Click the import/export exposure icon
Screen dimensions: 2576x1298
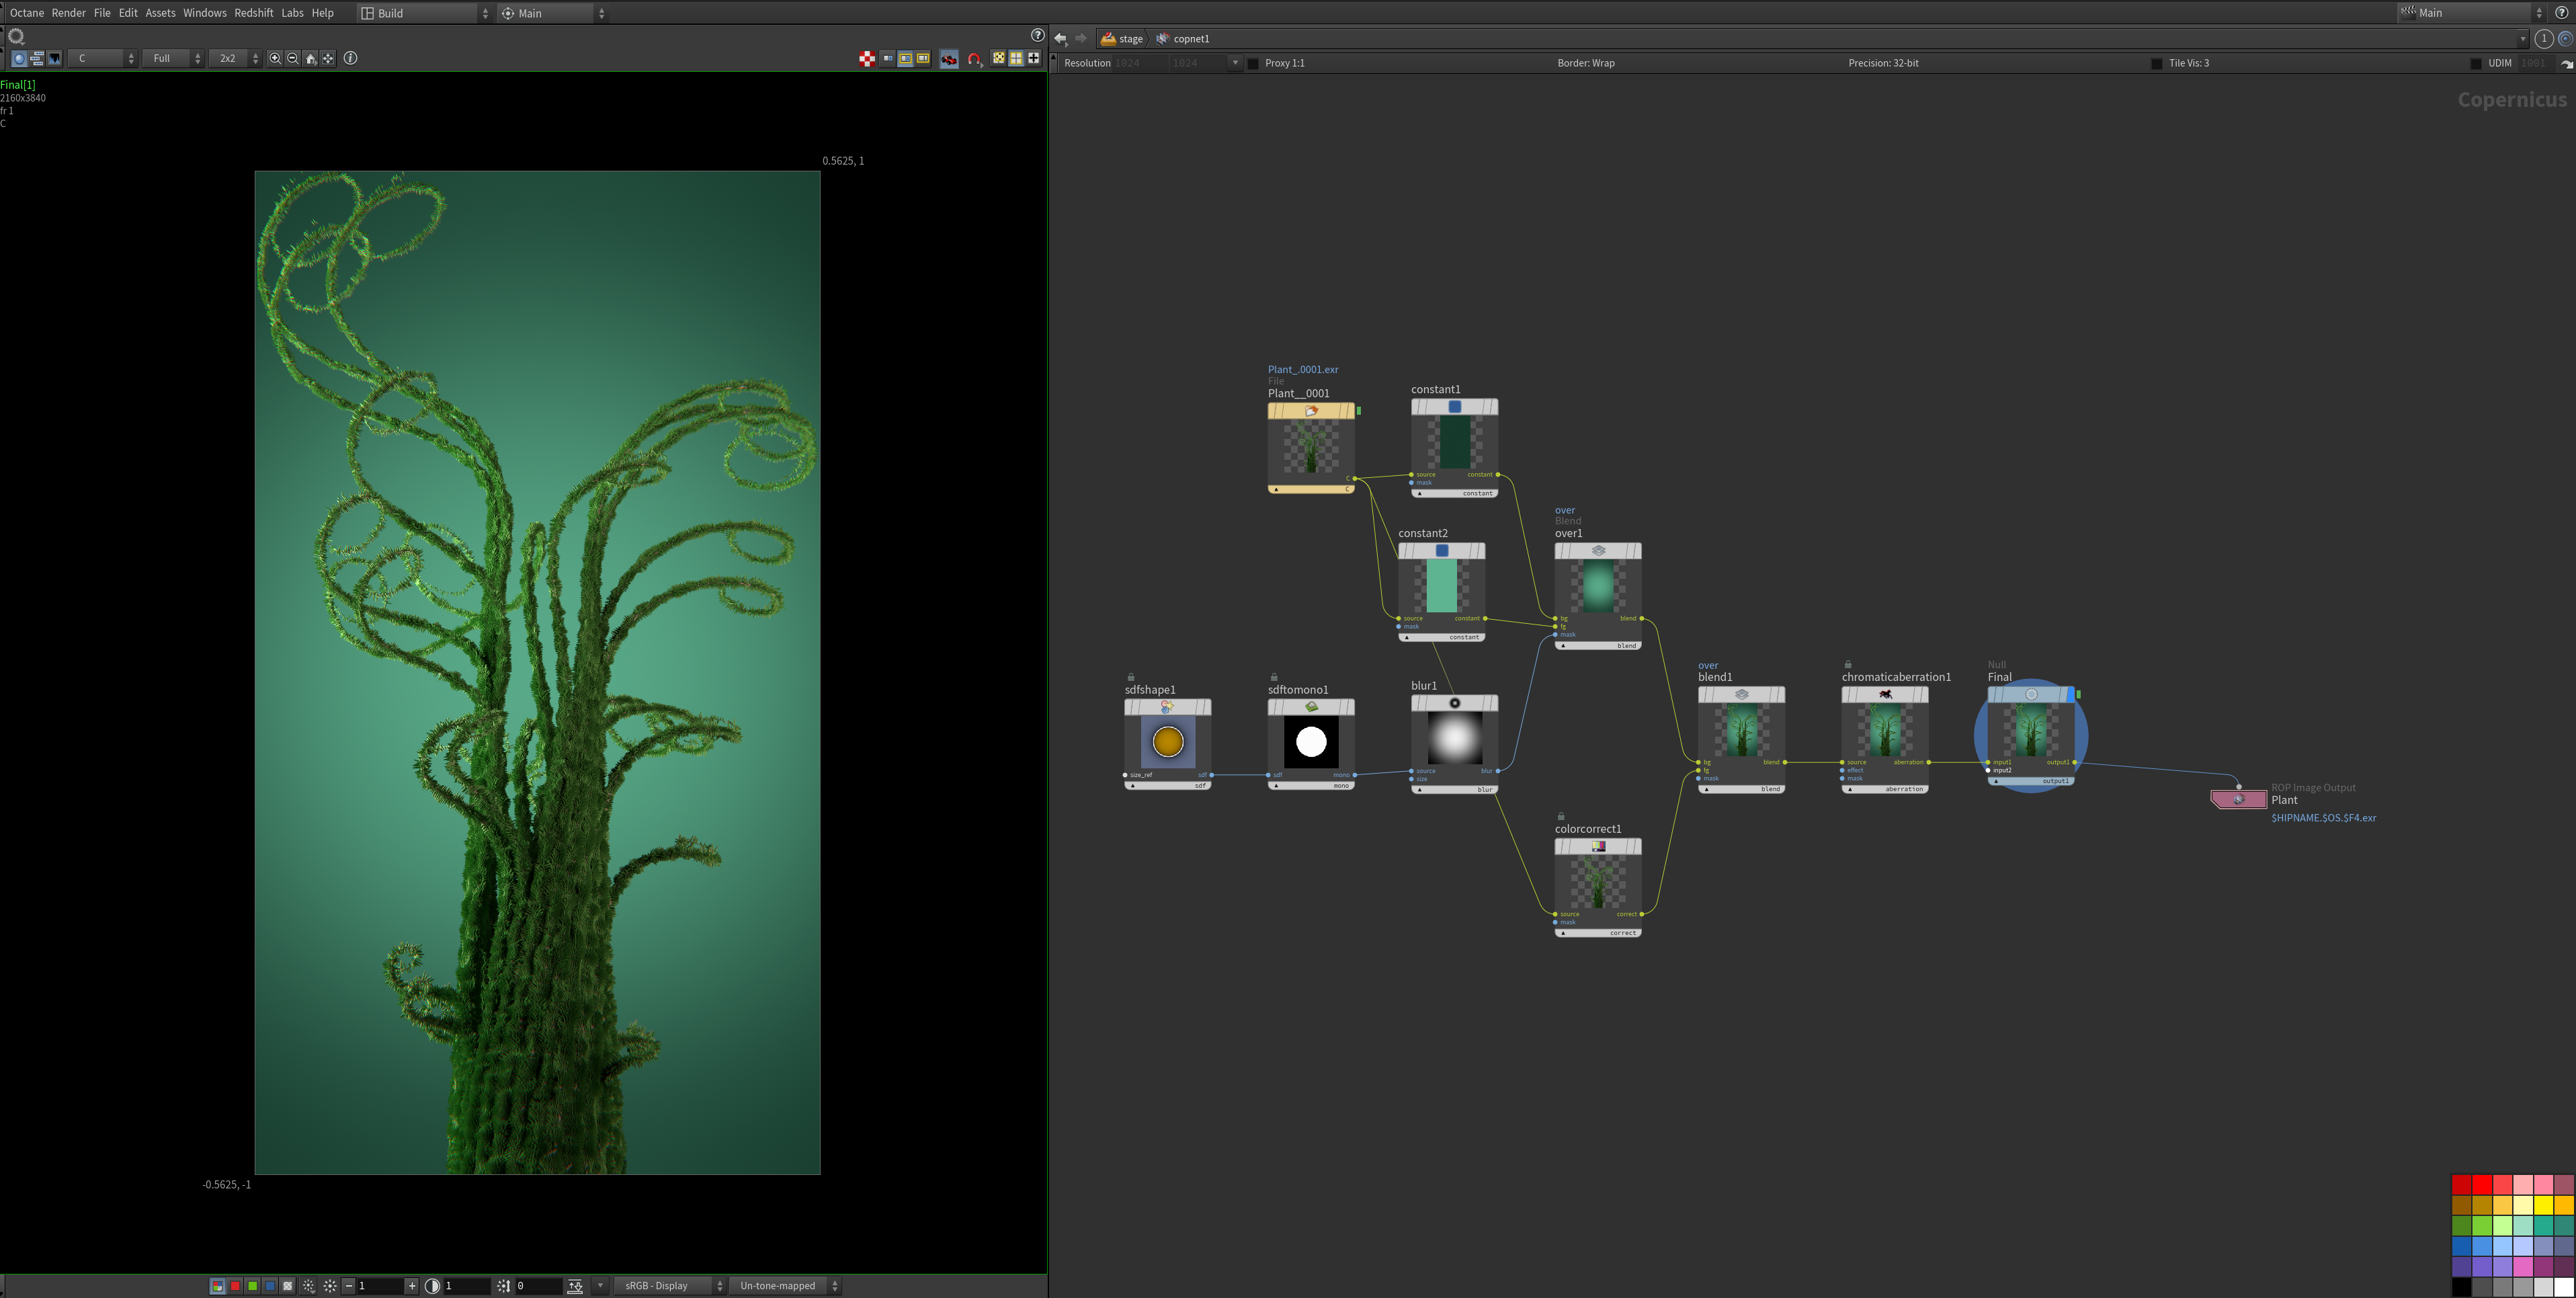[575, 1286]
